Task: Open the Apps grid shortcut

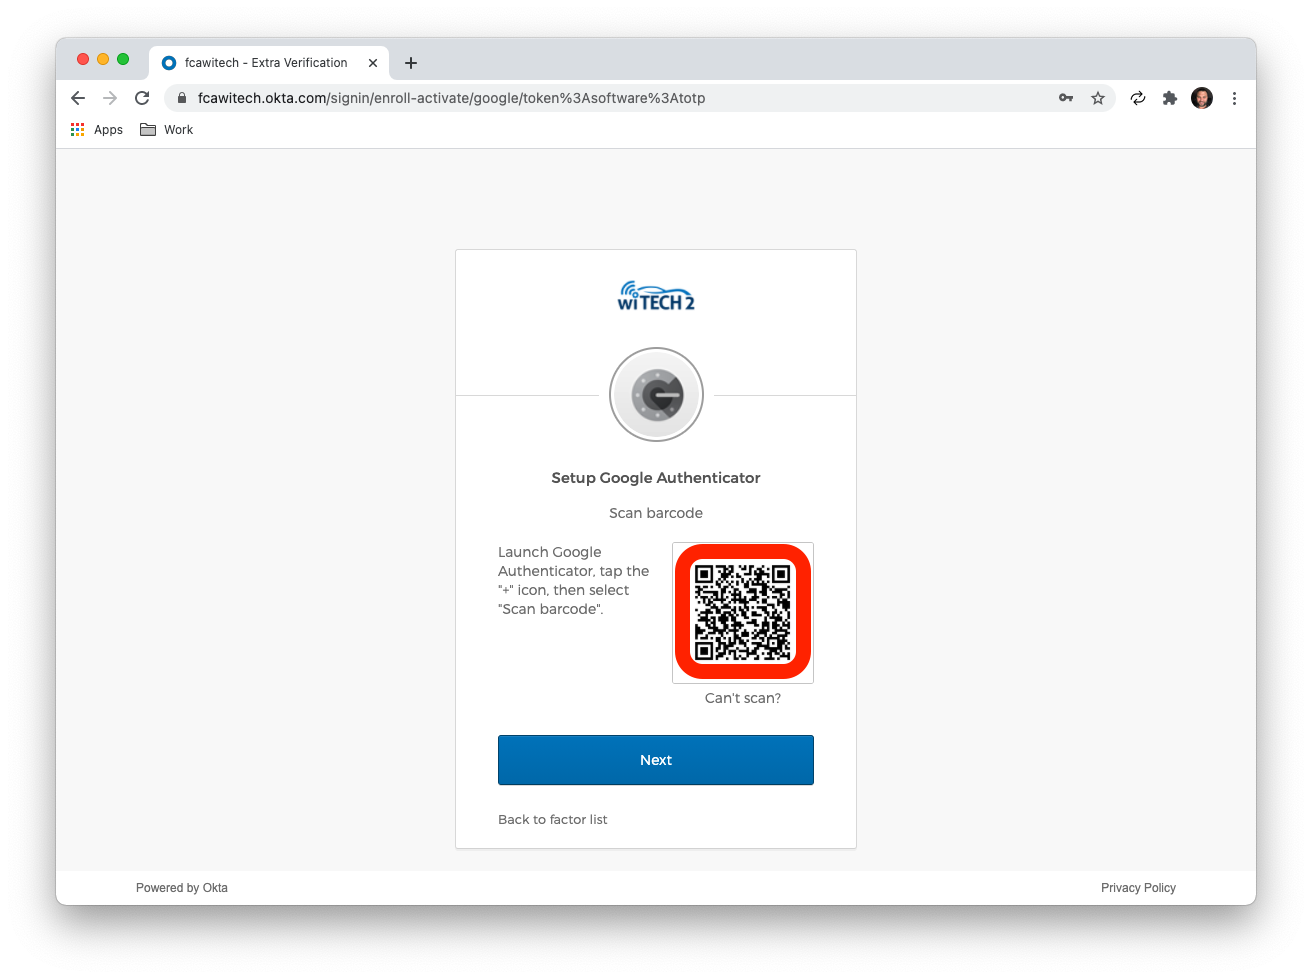Action: 97,130
